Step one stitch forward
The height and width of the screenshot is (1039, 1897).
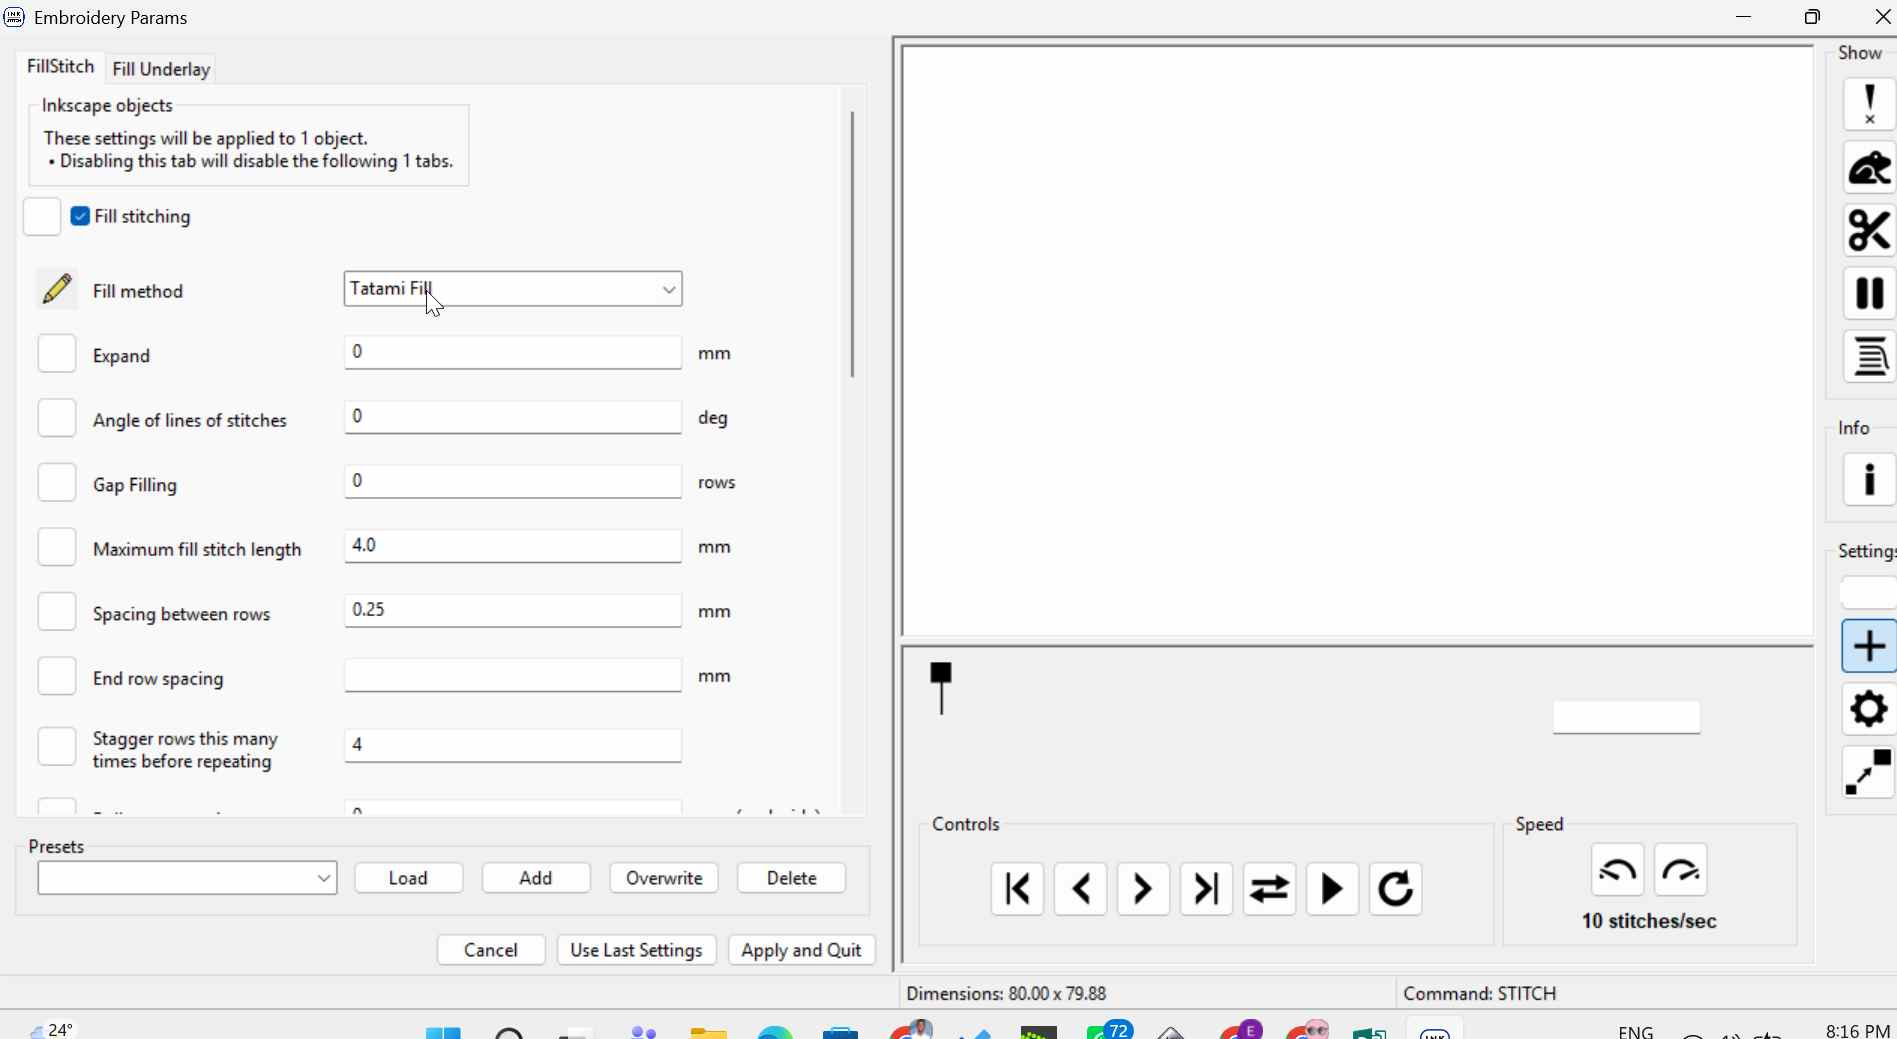(x=1144, y=889)
